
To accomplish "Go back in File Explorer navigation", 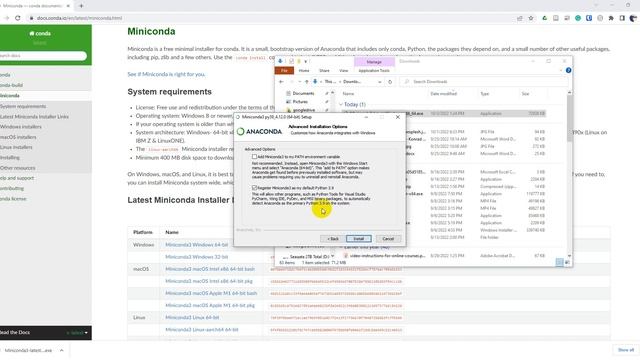I will (281, 82).
